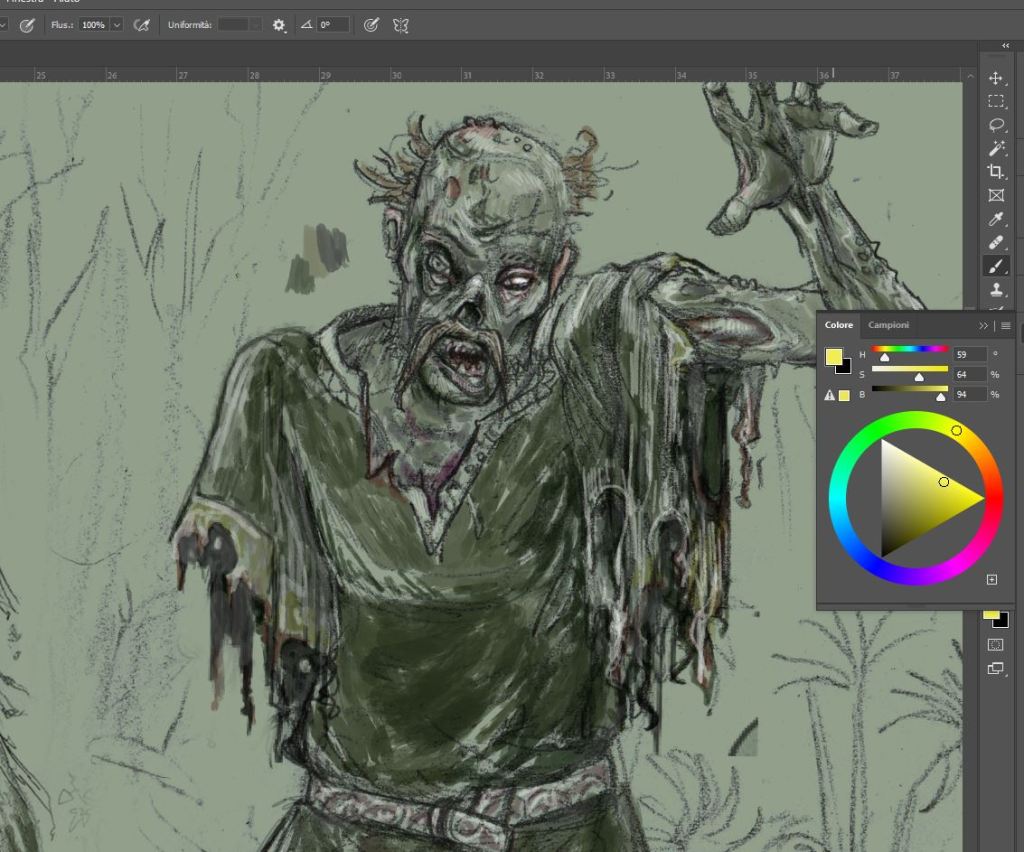Click the hue slider bar
This screenshot has height=852, width=1024.
(910, 349)
